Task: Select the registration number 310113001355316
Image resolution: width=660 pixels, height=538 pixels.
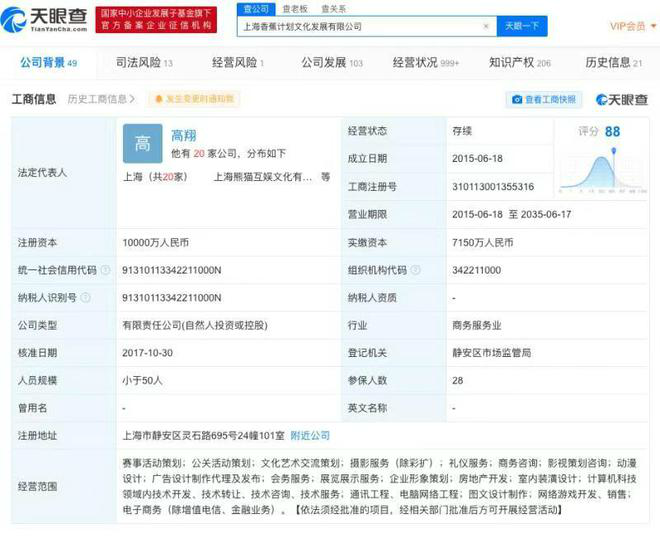Action: [x=493, y=186]
